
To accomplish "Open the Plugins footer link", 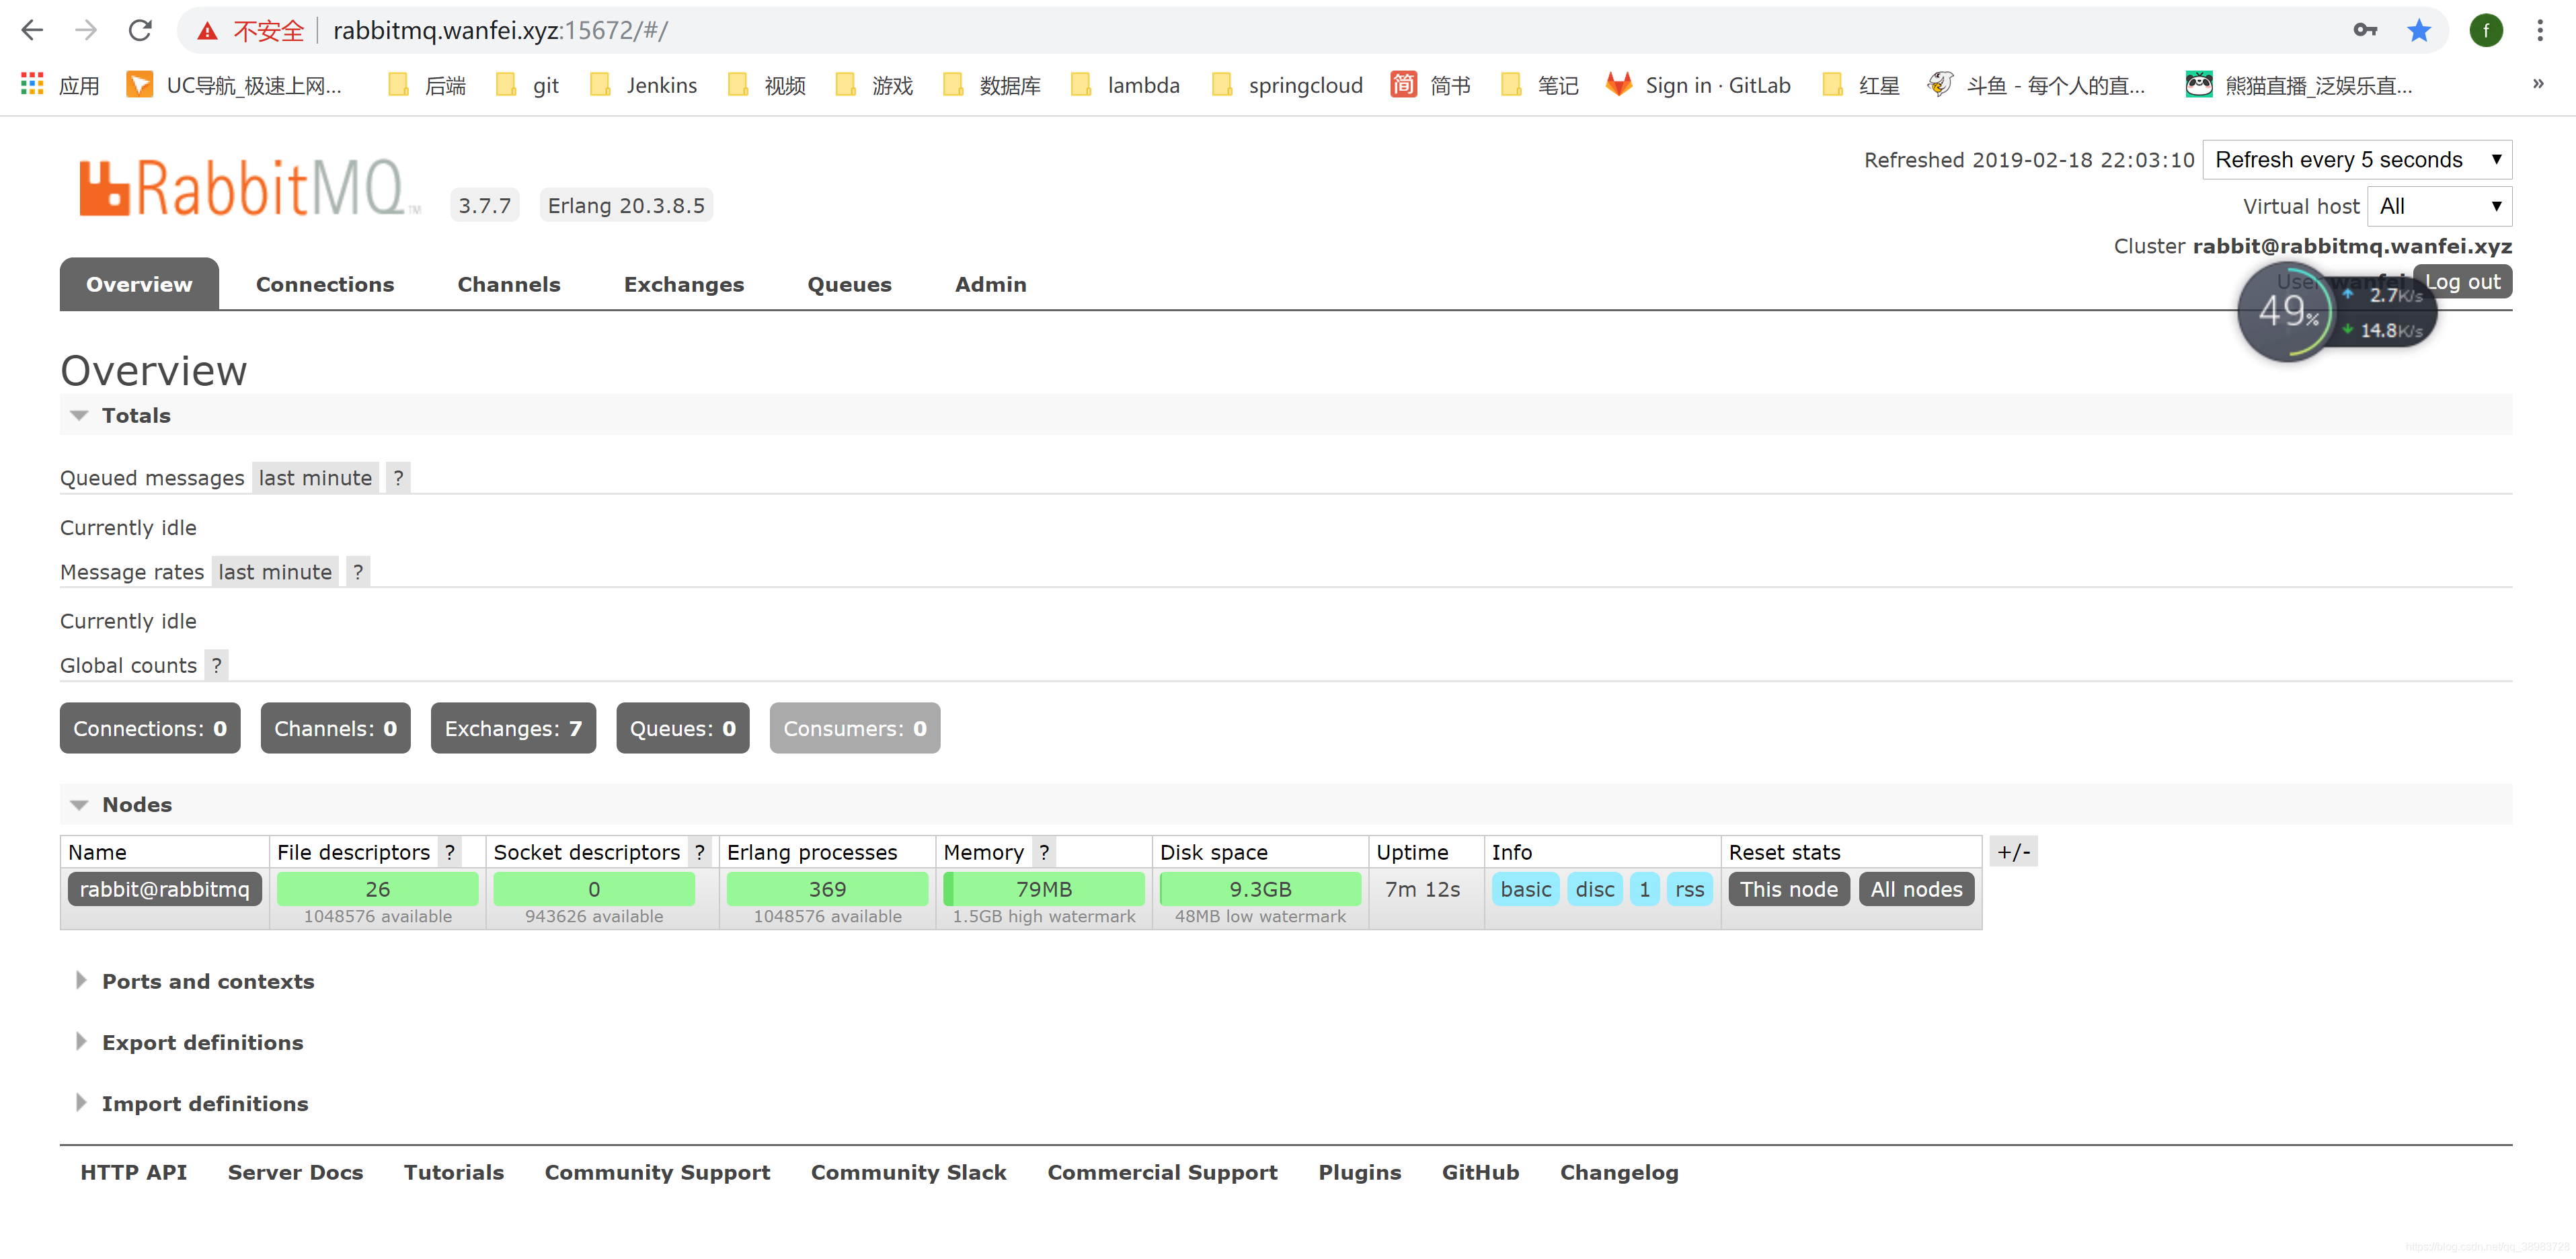I will (x=1359, y=1172).
